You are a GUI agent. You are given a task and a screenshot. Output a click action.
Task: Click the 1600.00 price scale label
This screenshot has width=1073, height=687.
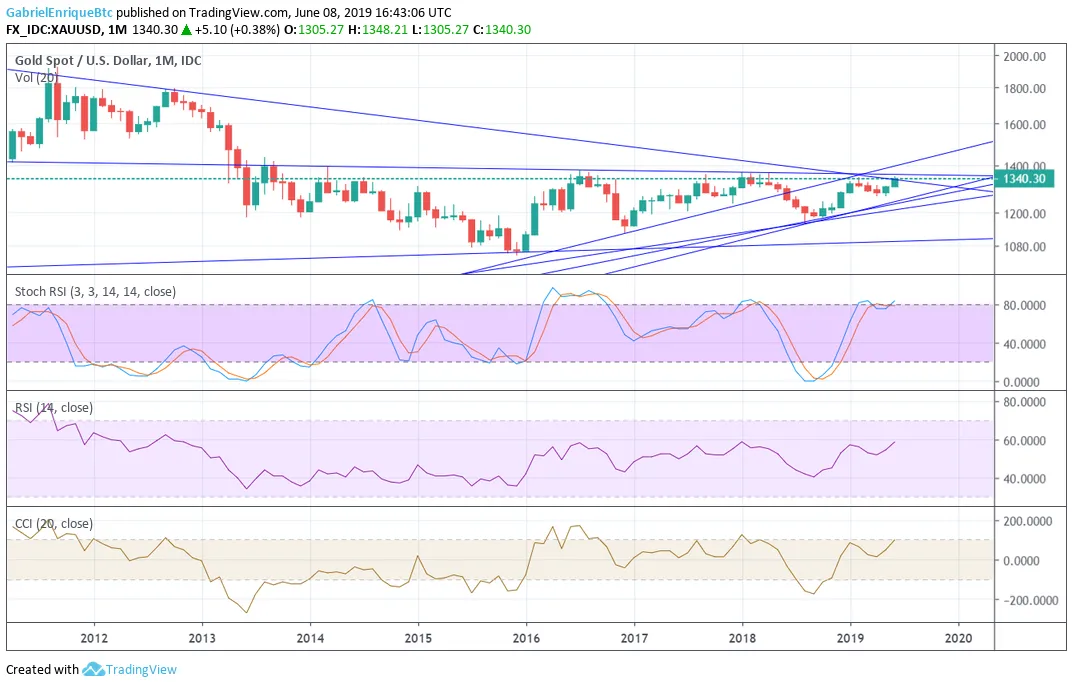[x=1024, y=125]
